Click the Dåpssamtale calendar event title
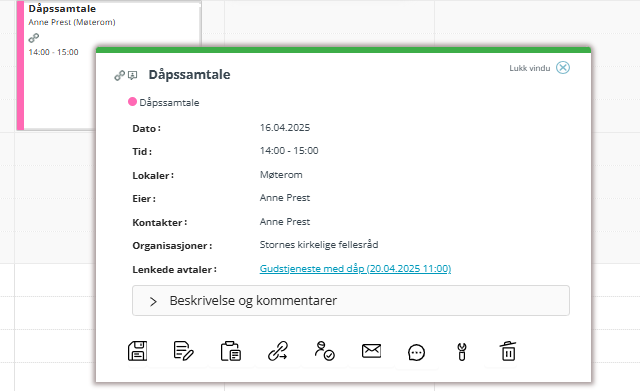Screen dimensions: 640x391 tap(62, 8)
